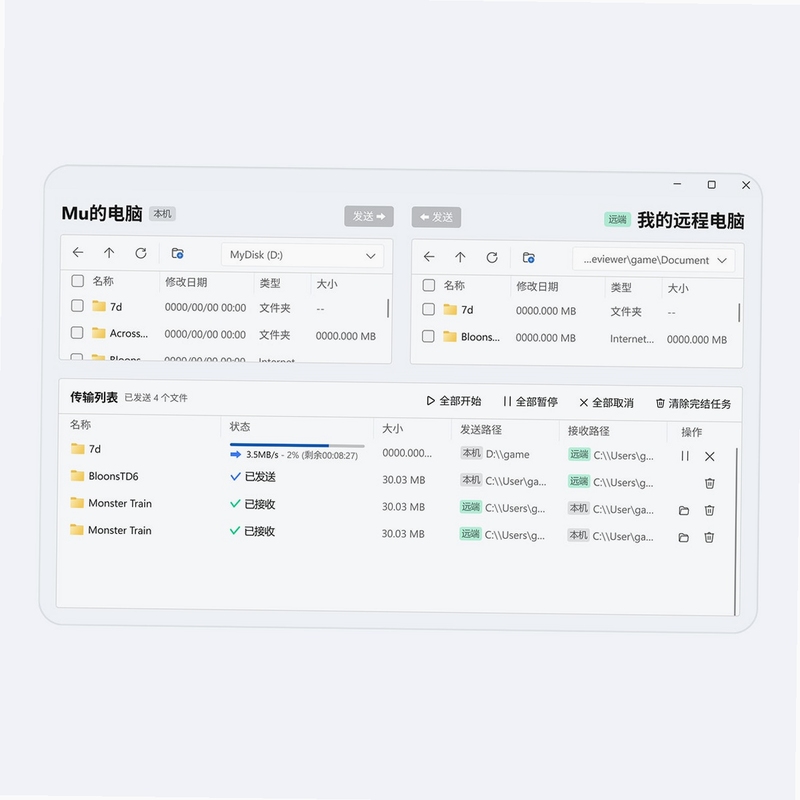Open folder of first Monster Train transfer
Image resolution: width=800 pixels, height=800 pixels.
tap(684, 510)
